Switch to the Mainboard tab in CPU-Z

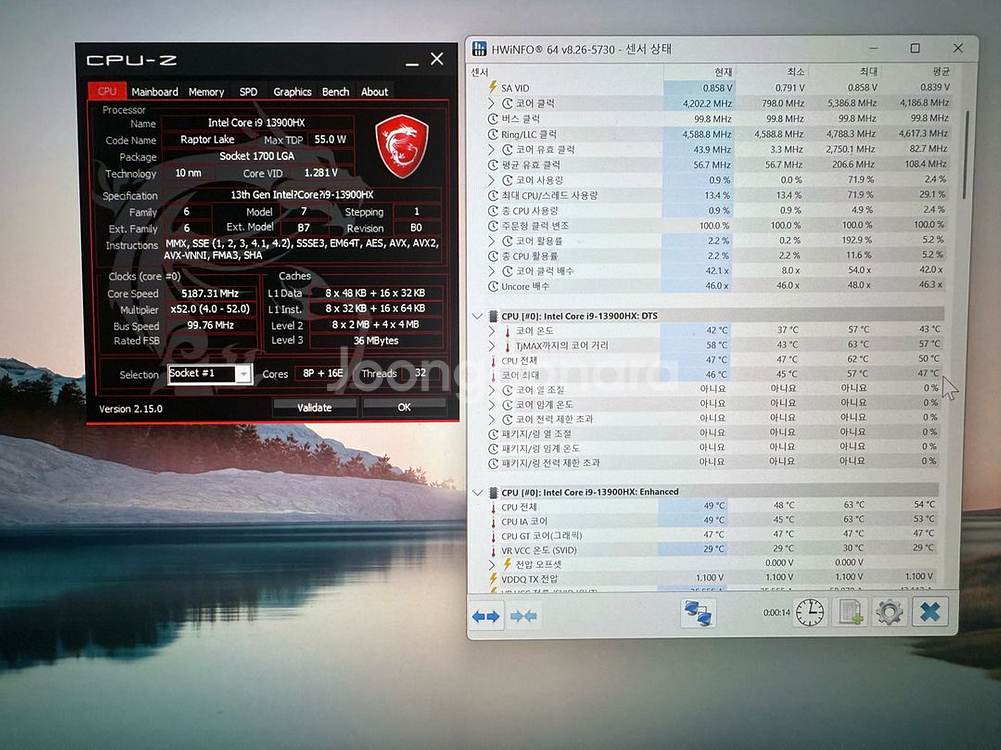(155, 92)
